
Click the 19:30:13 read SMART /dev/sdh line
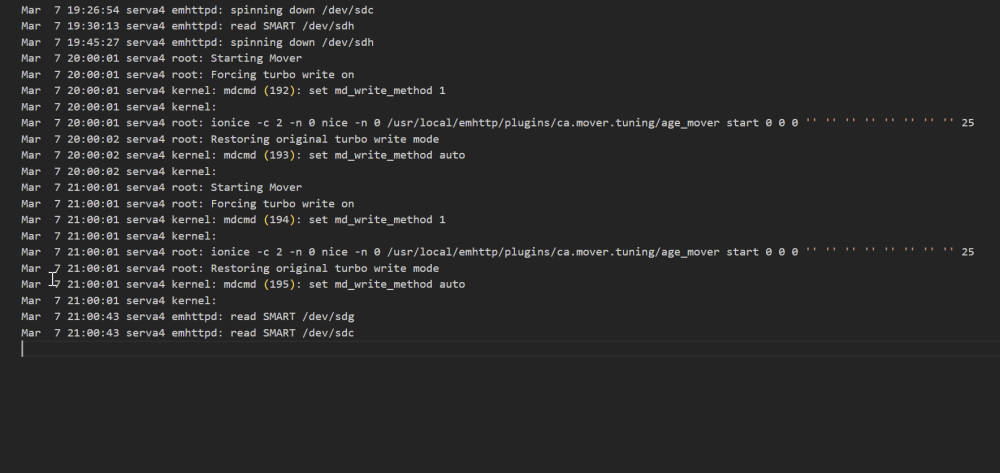tap(188, 26)
